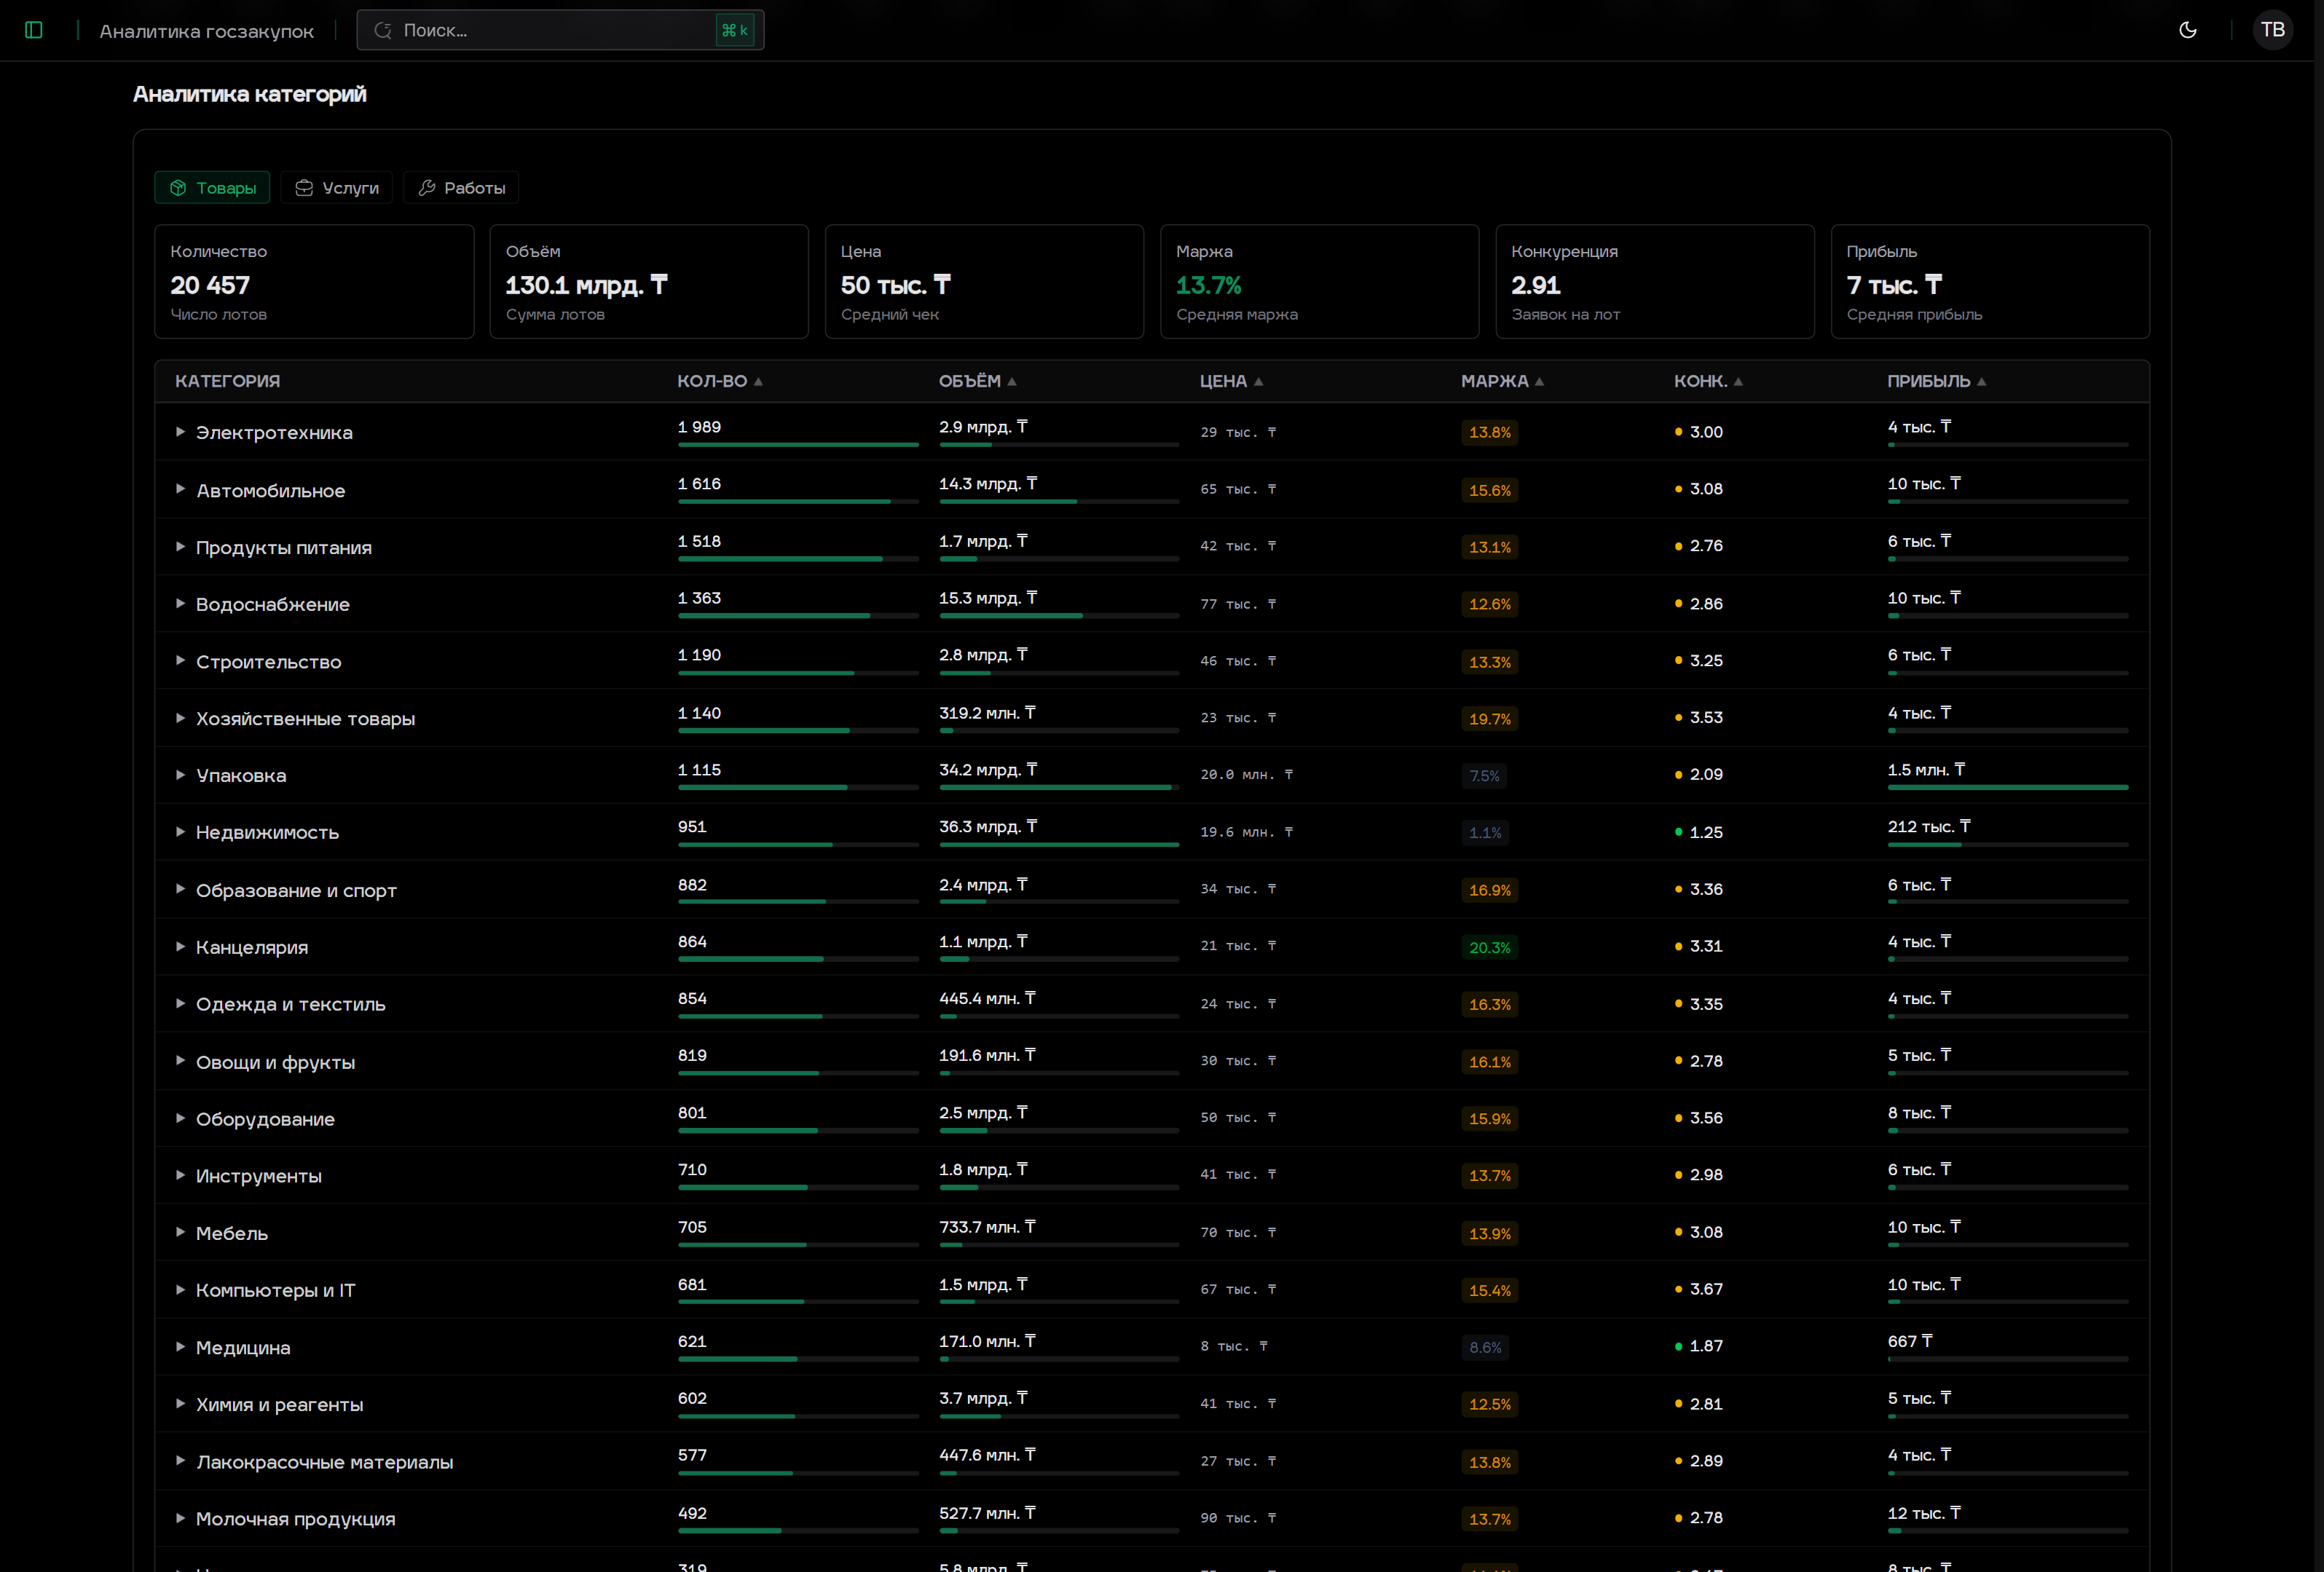
Task: Click the Товары box icon
Action: pos(178,188)
